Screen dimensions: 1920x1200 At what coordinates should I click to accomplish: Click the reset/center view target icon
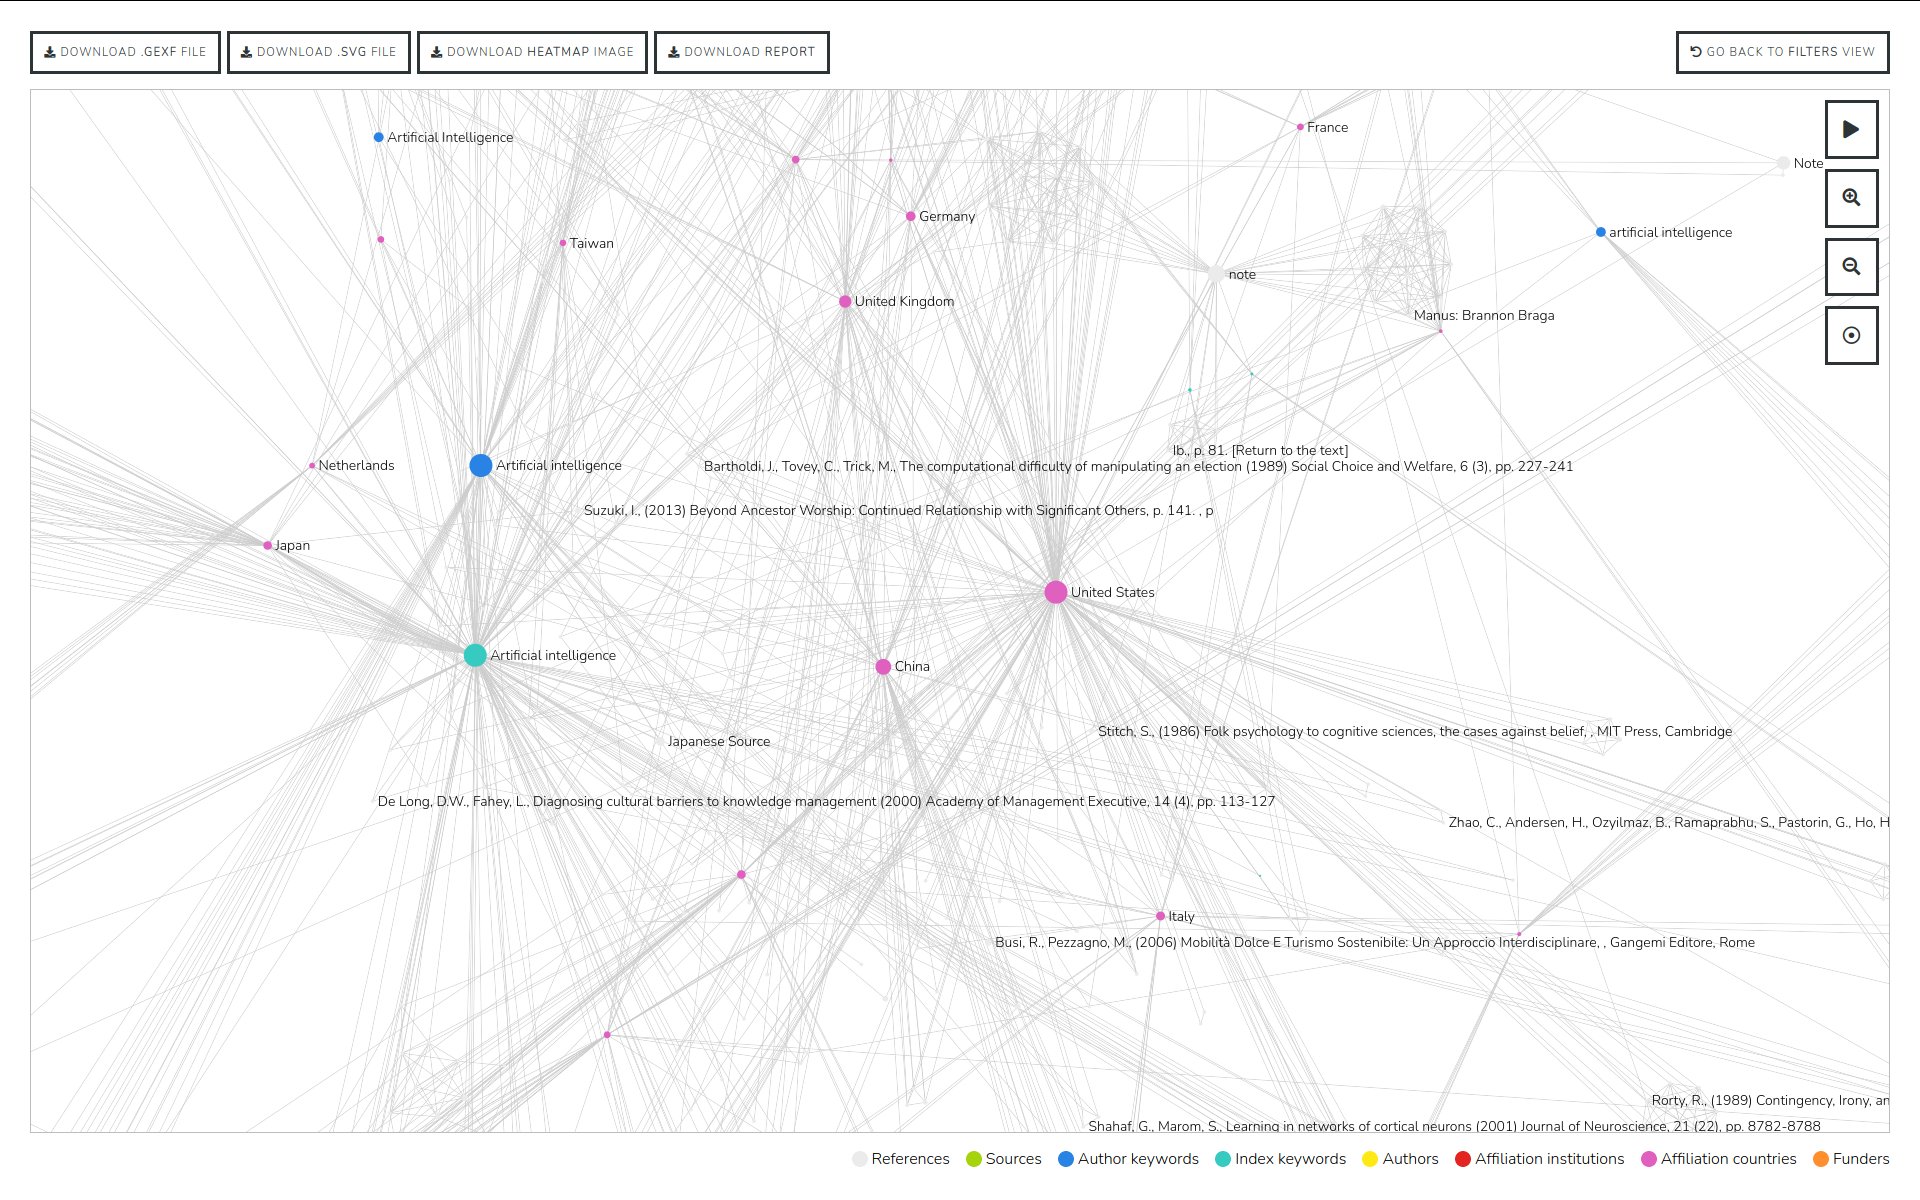click(1851, 336)
